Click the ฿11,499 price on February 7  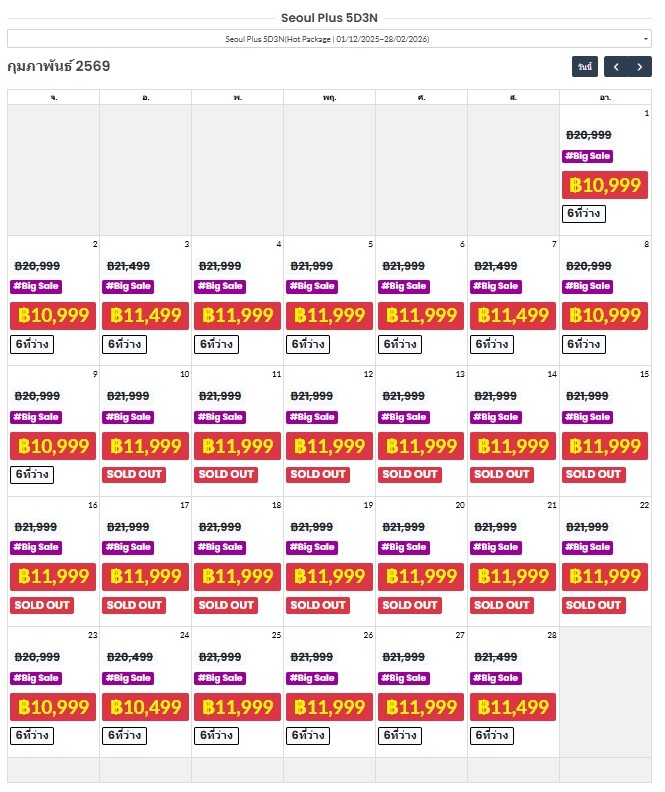pyautogui.click(x=513, y=316)
